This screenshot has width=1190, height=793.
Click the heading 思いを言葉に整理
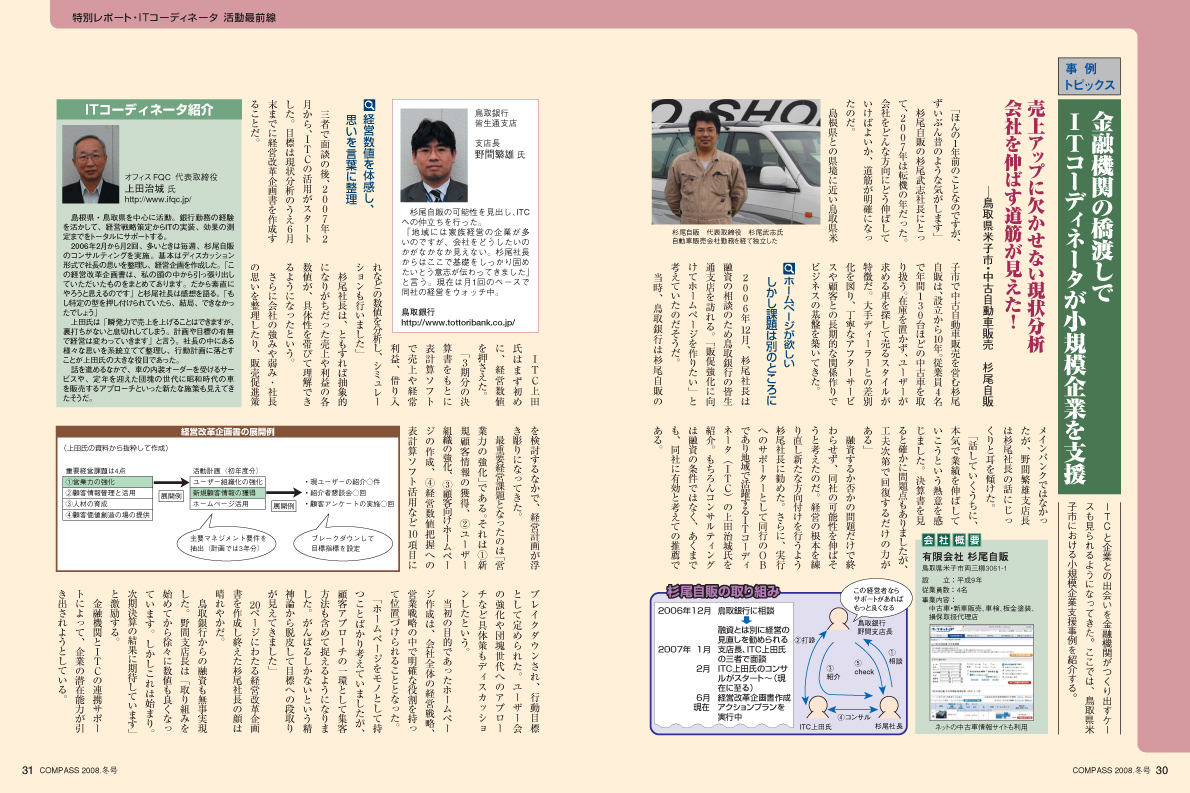[351, 159]
